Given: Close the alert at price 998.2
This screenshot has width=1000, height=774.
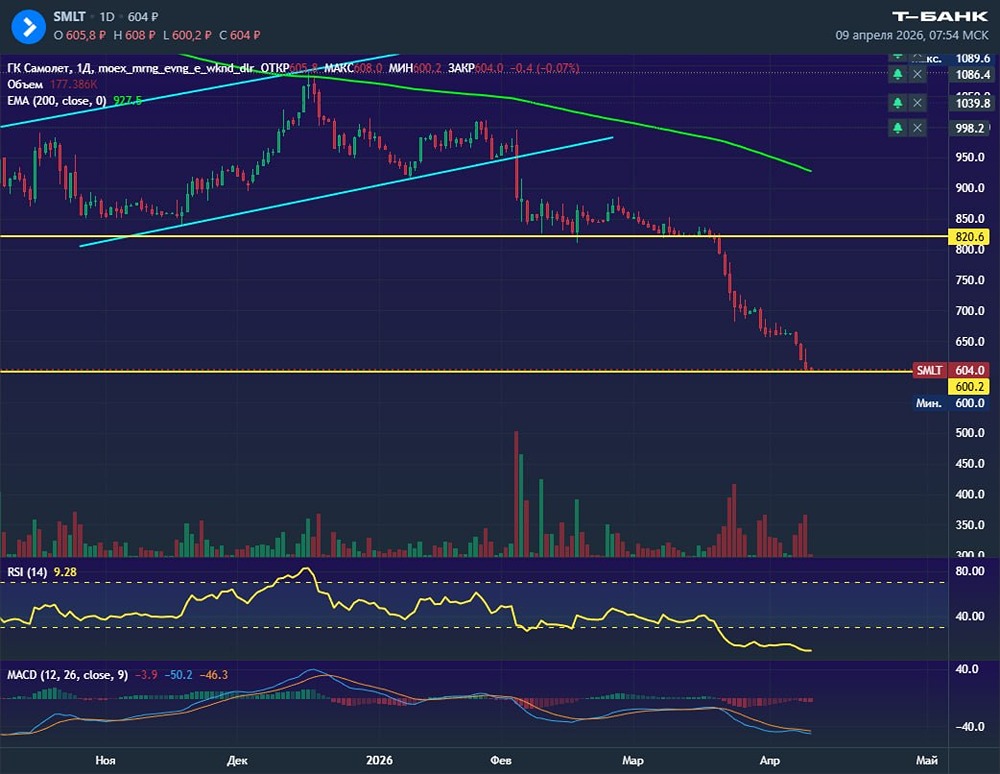Looking at the screenshot, I should tap(918, 128).
